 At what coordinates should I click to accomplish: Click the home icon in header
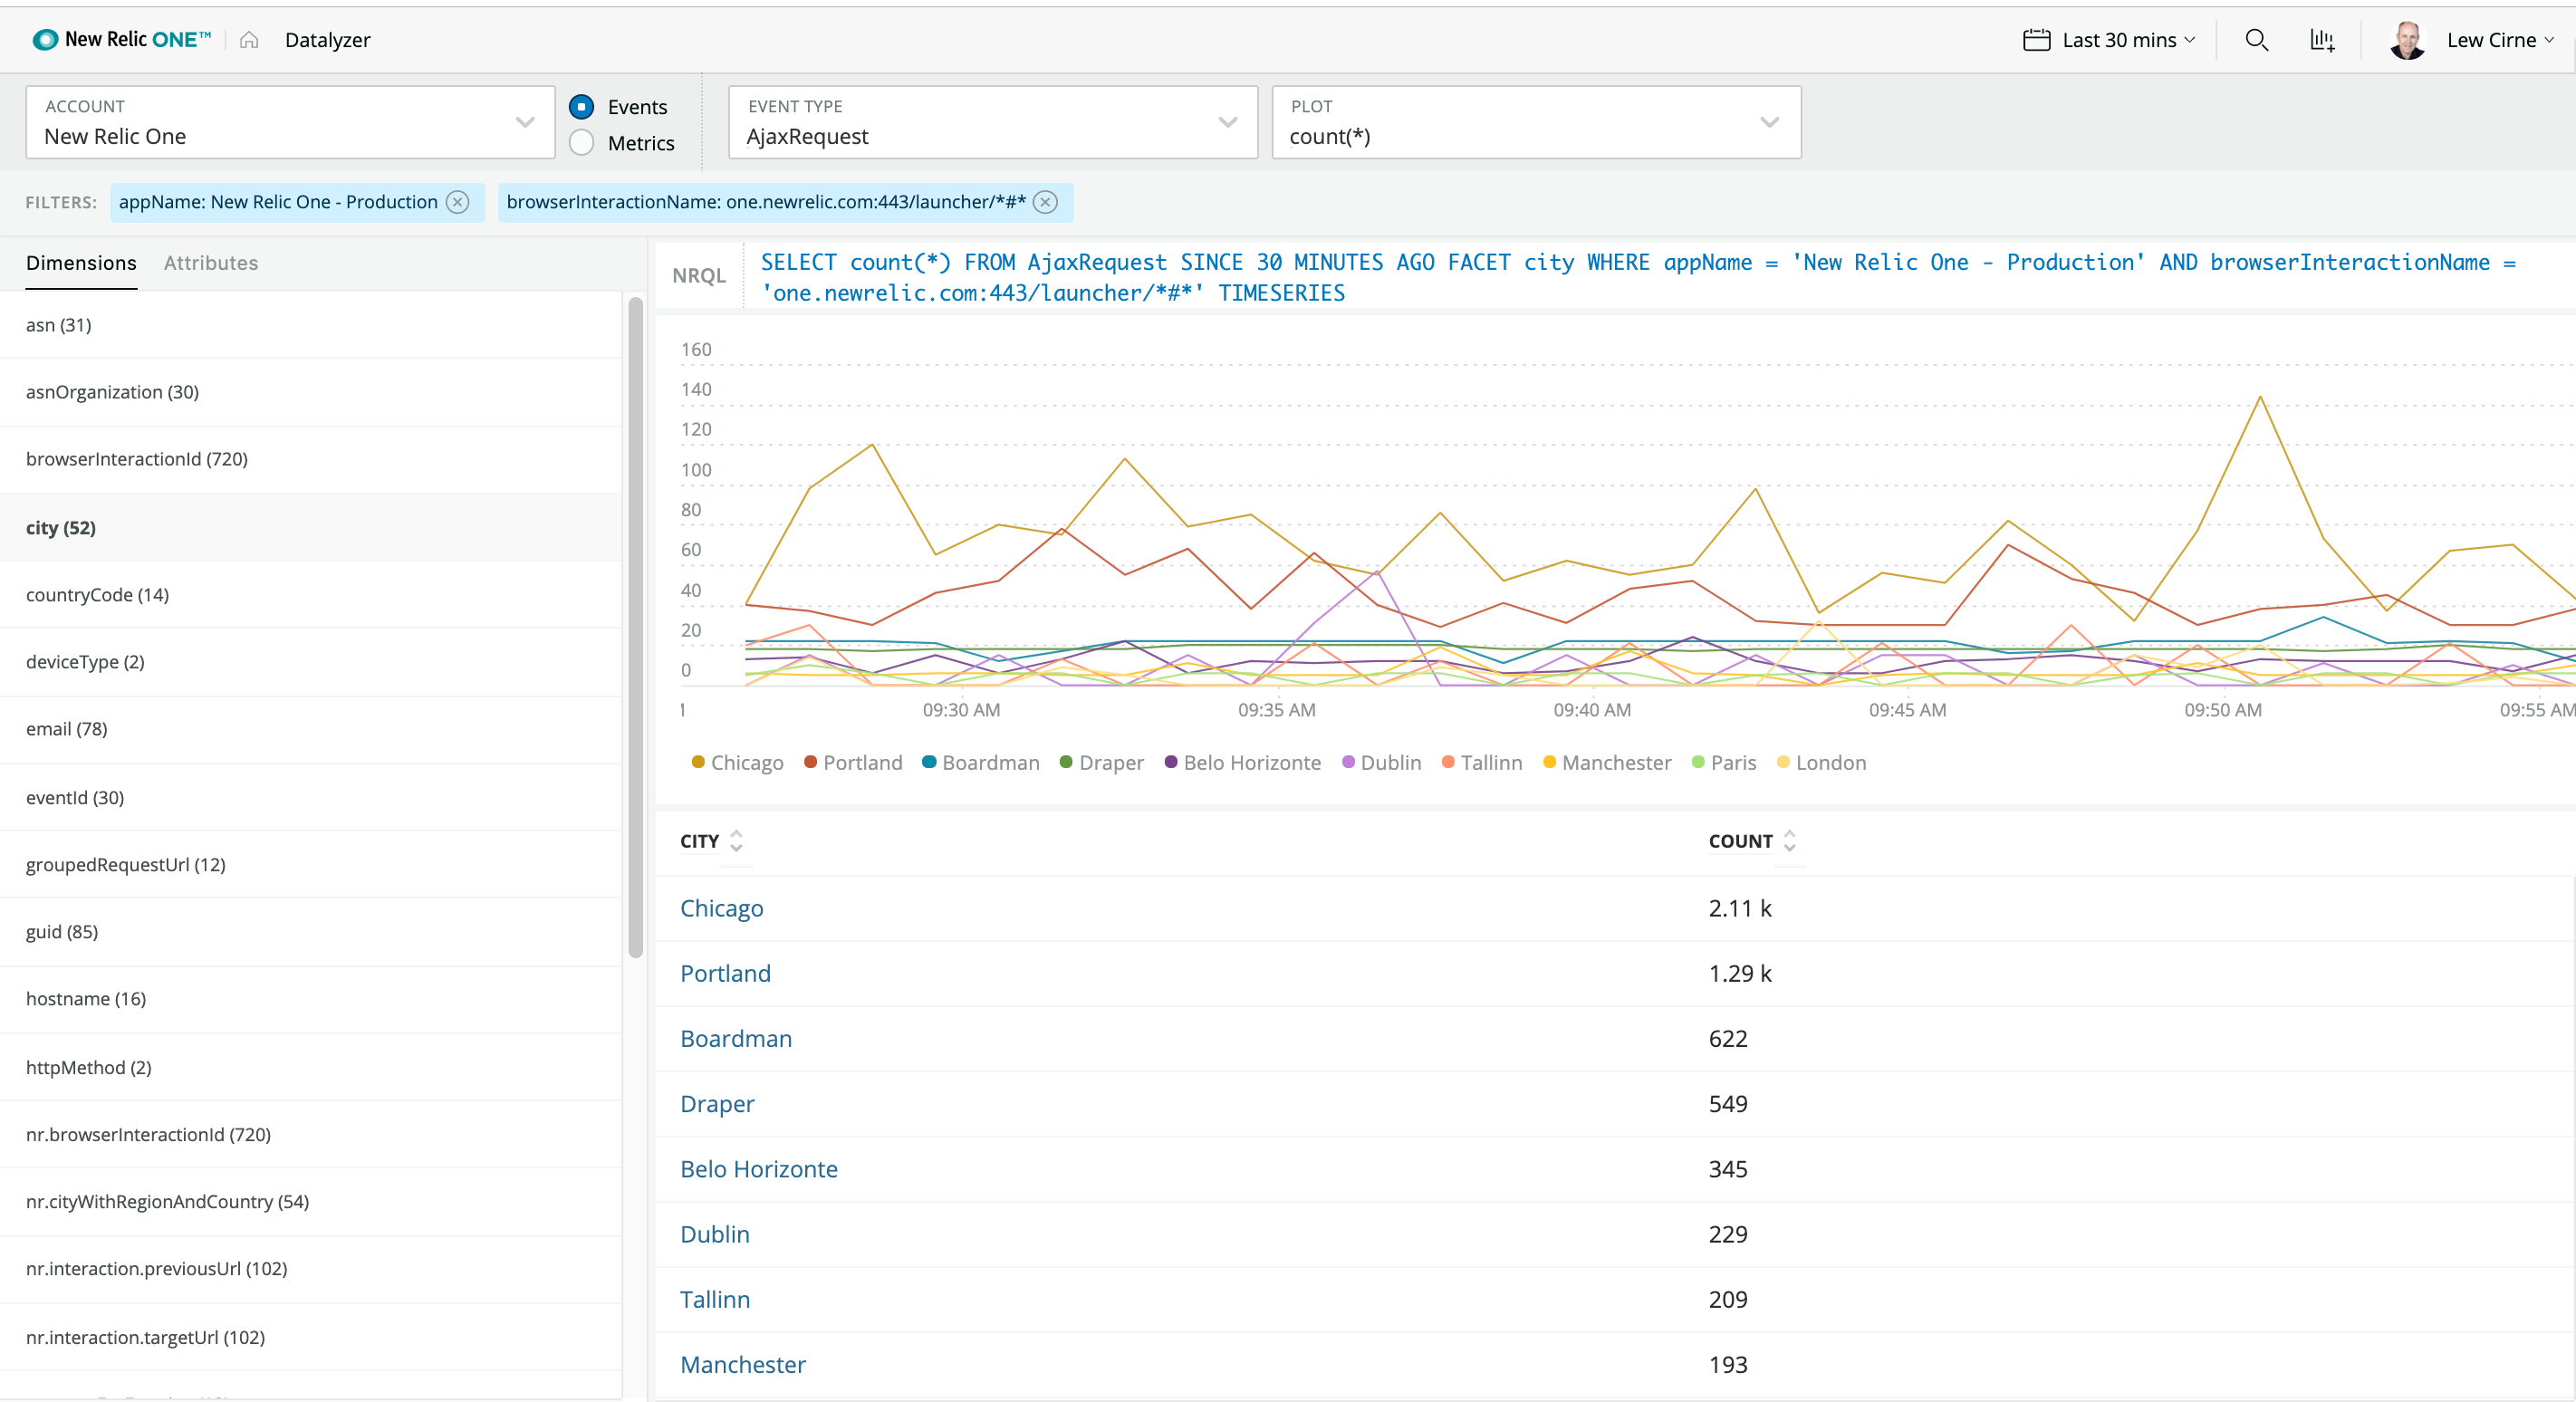(x=249, y=40)
